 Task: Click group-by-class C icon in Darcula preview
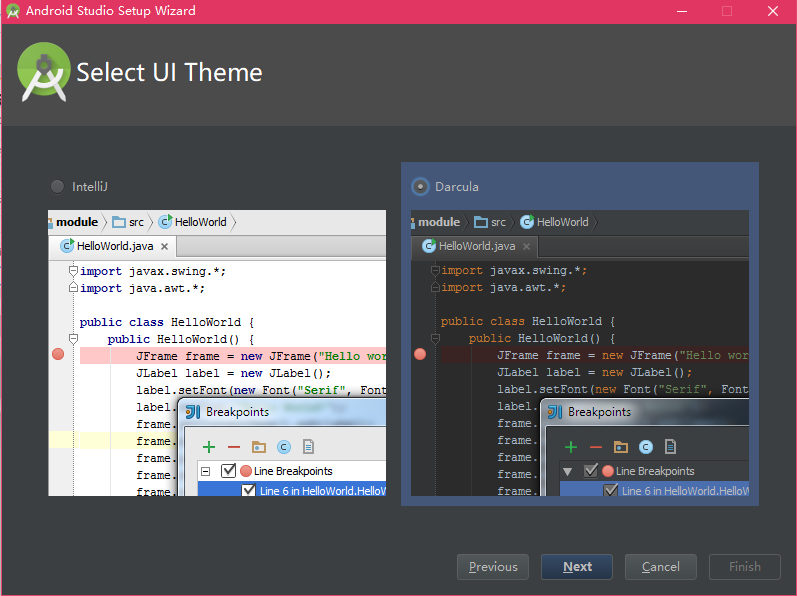pyautogui.click(x=646, y=447)
